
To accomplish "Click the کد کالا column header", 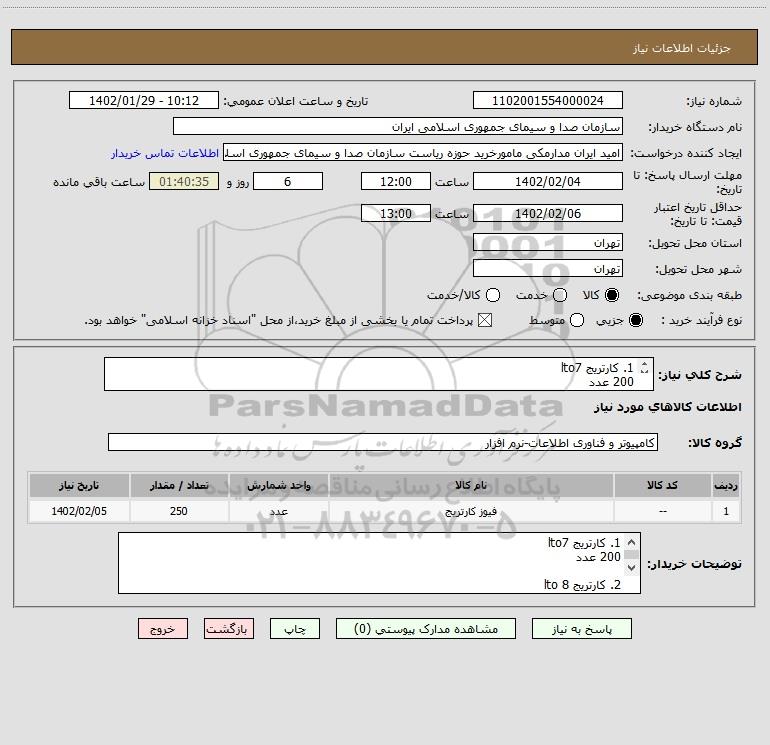I will [662, 485].
